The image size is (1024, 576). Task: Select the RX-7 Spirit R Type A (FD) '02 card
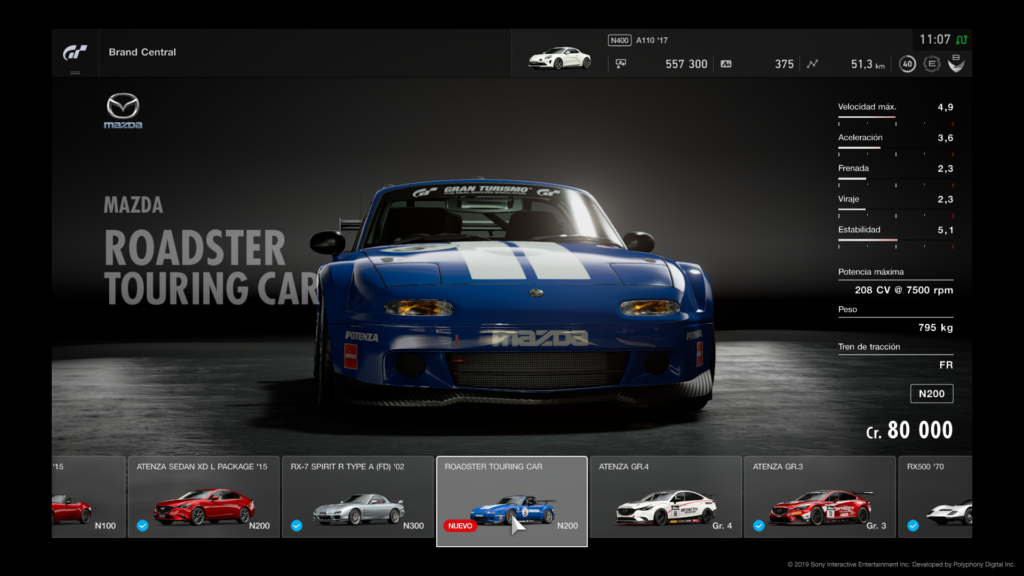pos(358,497)
